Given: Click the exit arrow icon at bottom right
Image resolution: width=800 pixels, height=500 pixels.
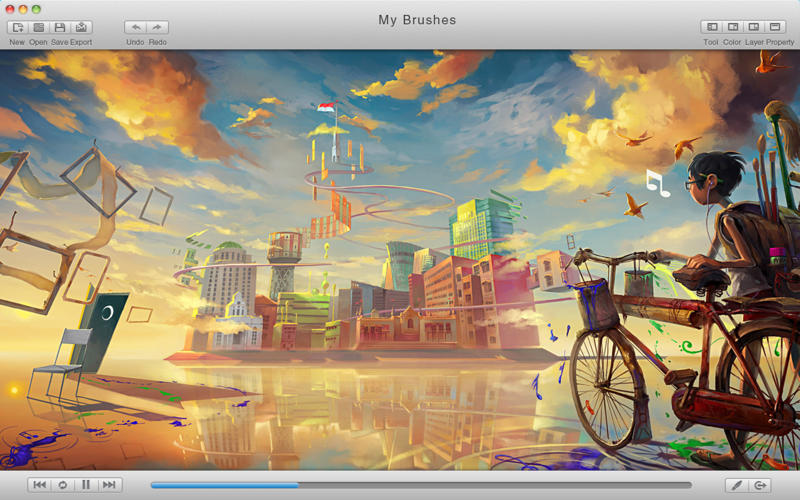Looking at the screenshot, I should point(761,485).
